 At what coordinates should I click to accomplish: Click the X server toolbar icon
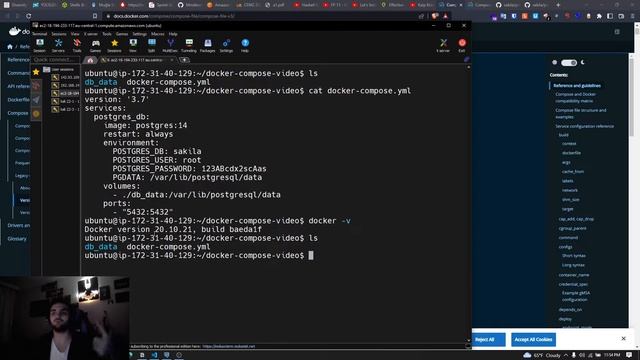click(x=443, y=45)
